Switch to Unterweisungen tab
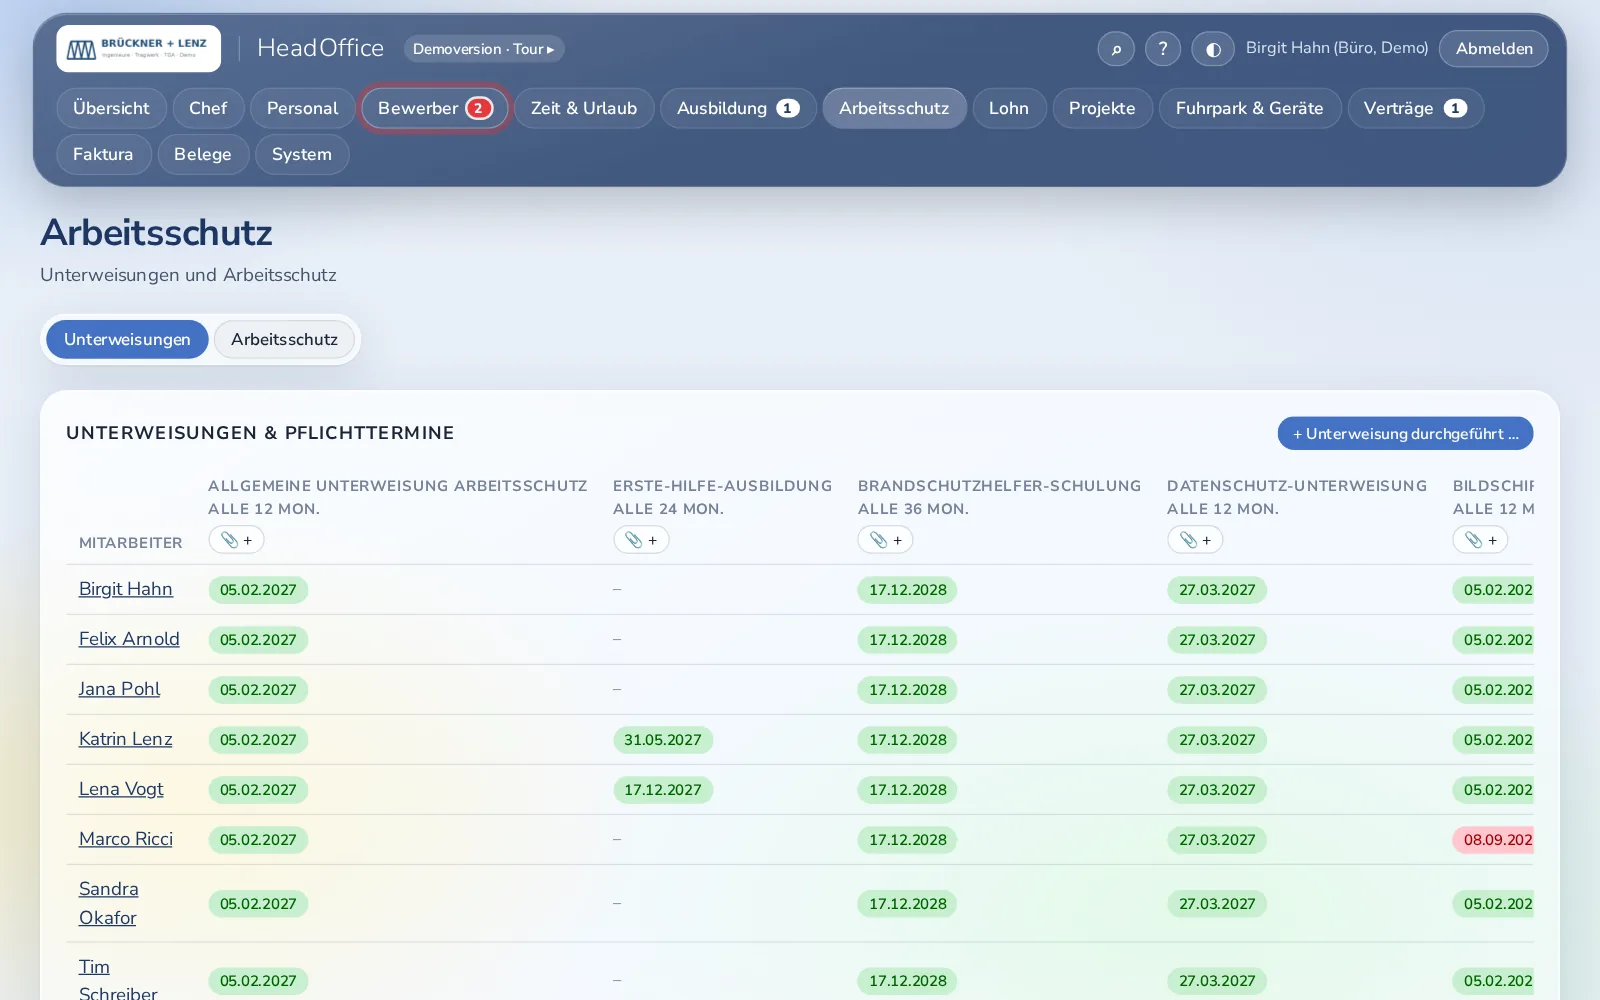The width and height of the screenshot is (1600, 1000). tap(127, 339)
